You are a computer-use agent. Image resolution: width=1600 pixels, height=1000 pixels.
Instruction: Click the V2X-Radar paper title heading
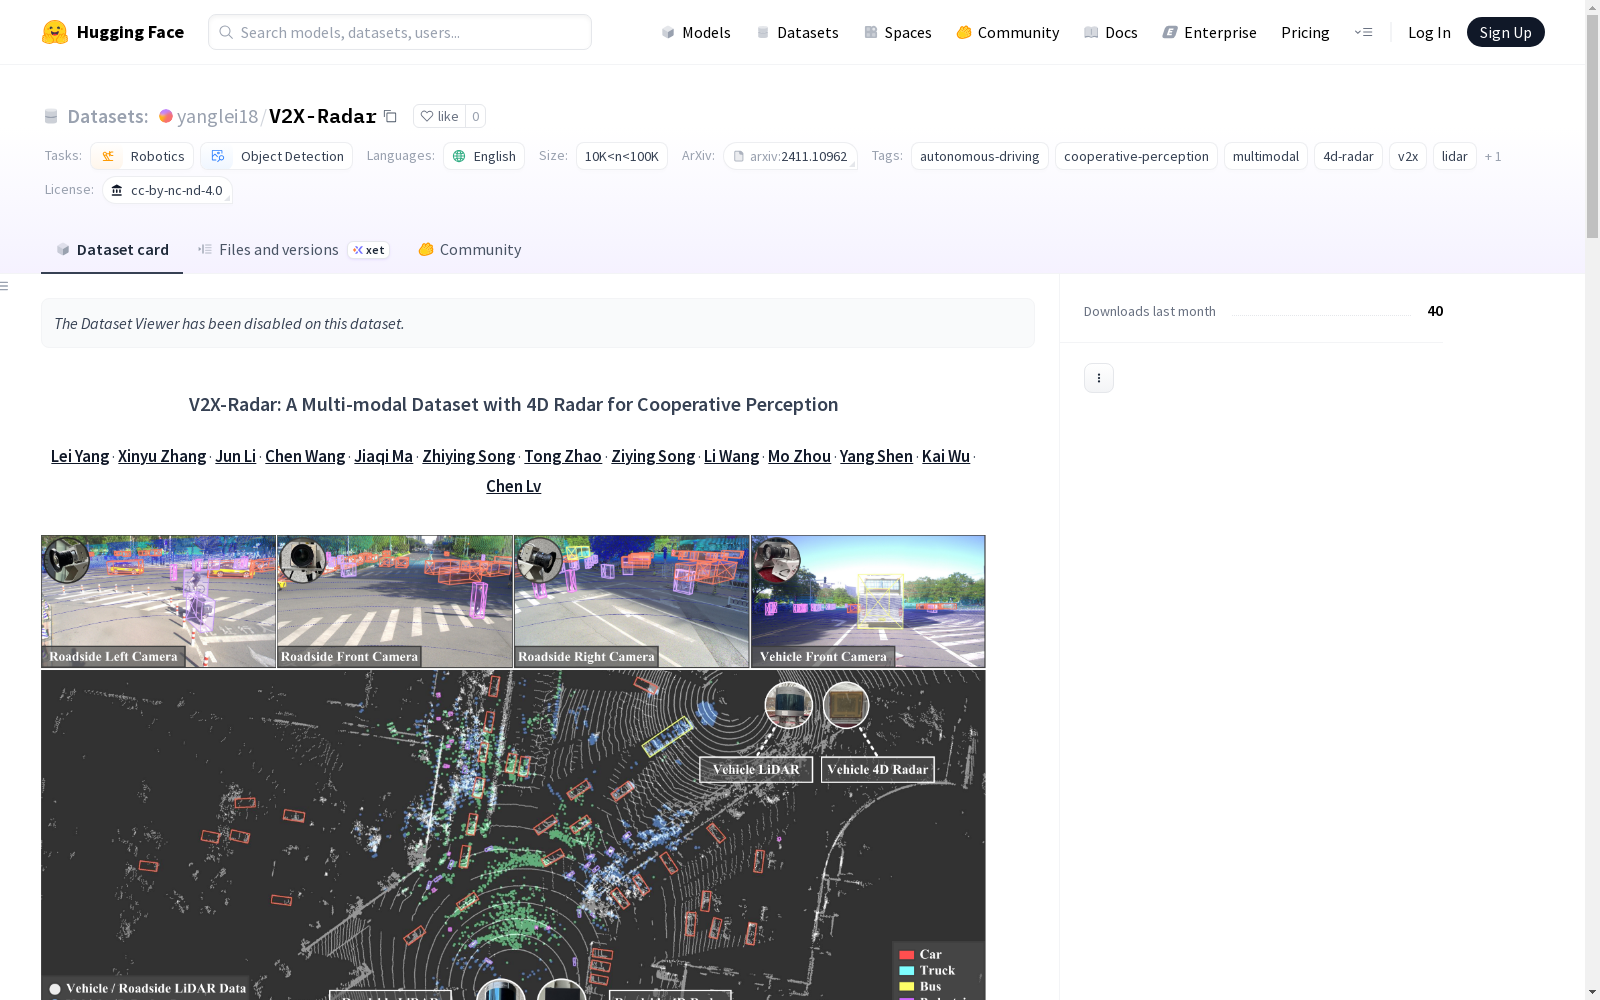coord(514,404)
